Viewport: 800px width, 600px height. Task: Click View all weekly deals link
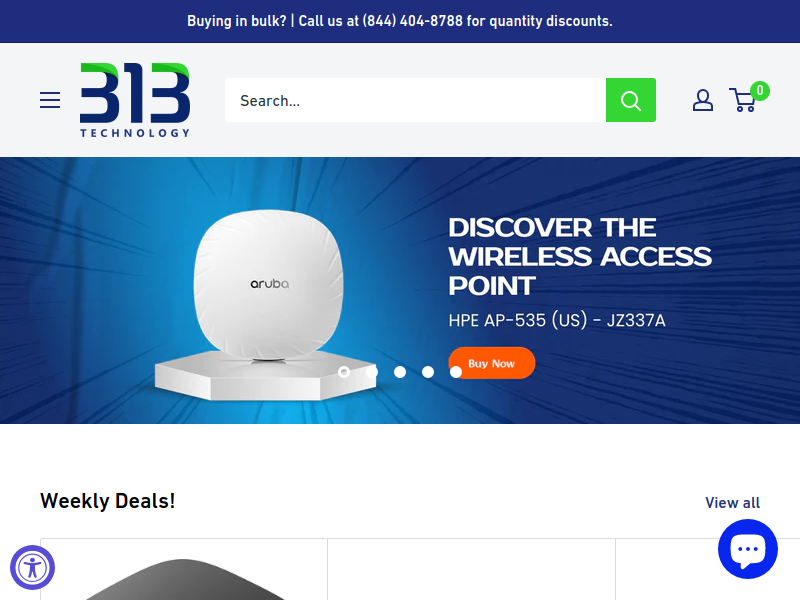(x=732, y=503)
